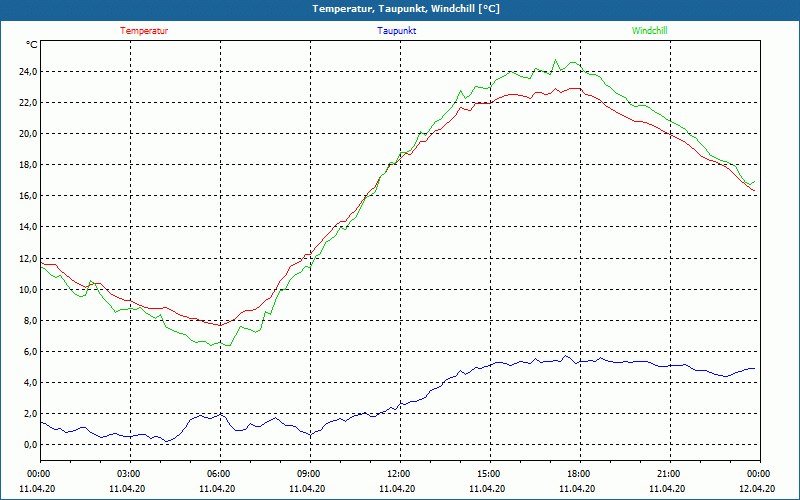The image size is (800, 500).
Task: Click the 12:00 time axis label
Action: click(x=398, y=474)
